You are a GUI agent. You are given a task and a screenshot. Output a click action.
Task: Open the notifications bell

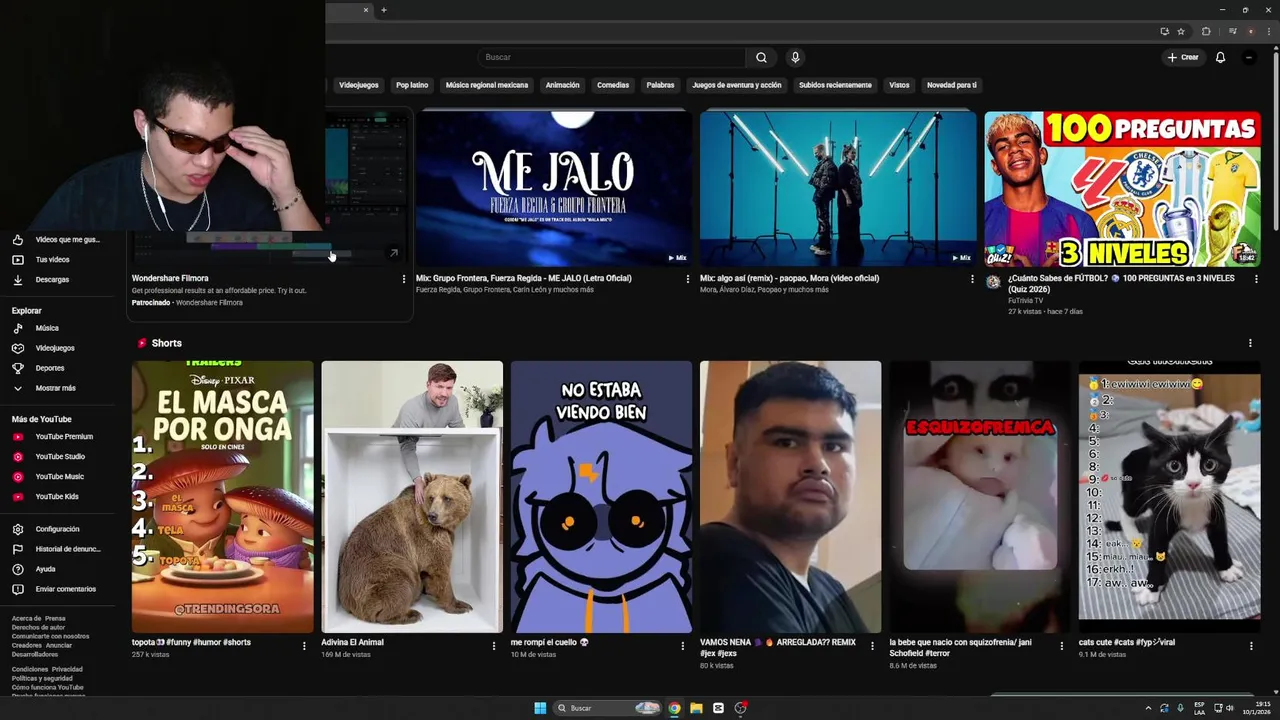coord(1220,57)
